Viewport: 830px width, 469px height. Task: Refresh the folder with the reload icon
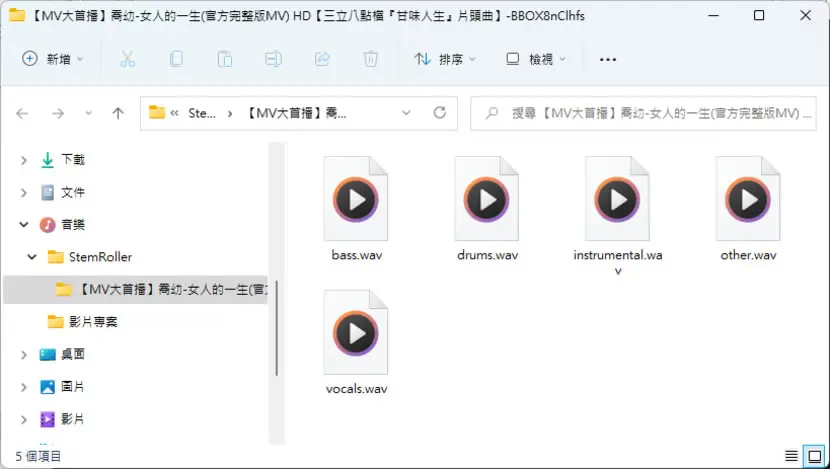coord(439,113)
